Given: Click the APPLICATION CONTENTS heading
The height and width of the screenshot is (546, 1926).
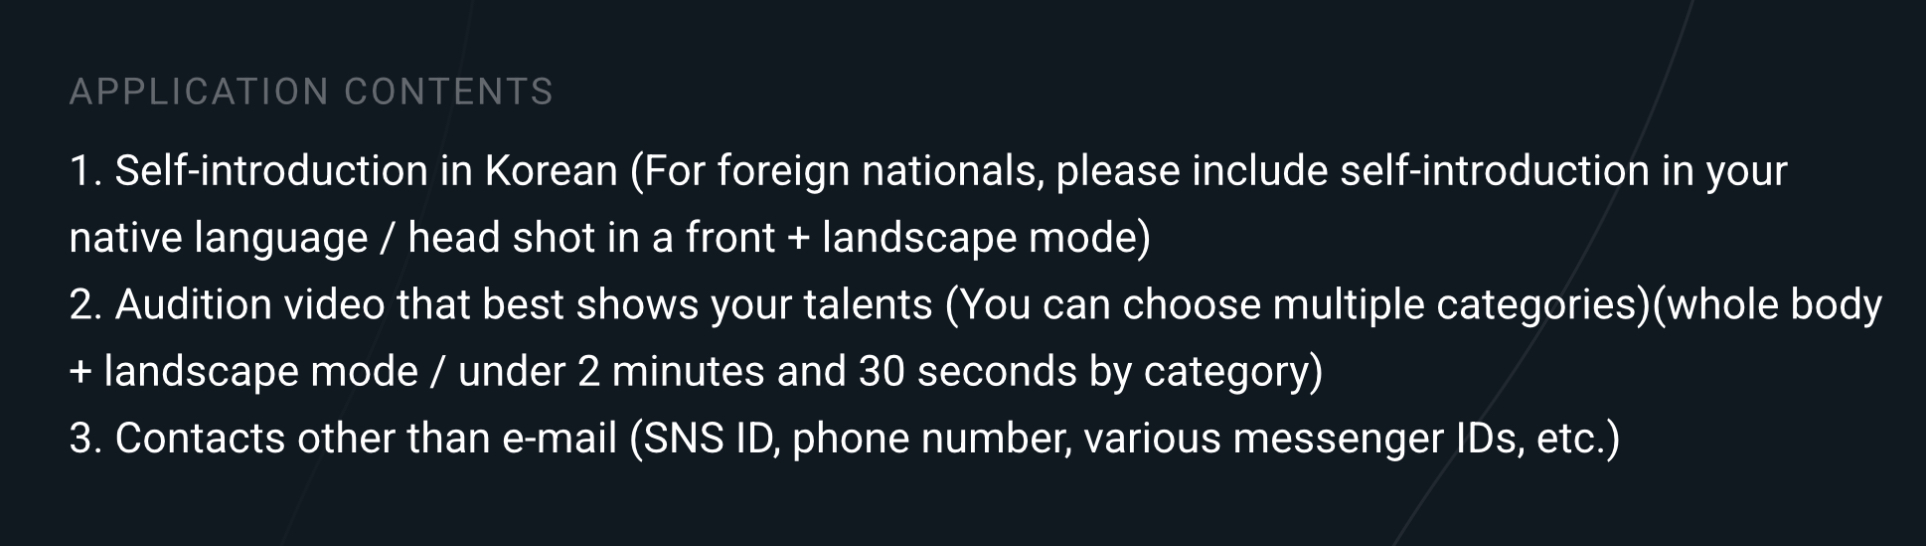Looking at the screenshot, I should coord(311,92).
